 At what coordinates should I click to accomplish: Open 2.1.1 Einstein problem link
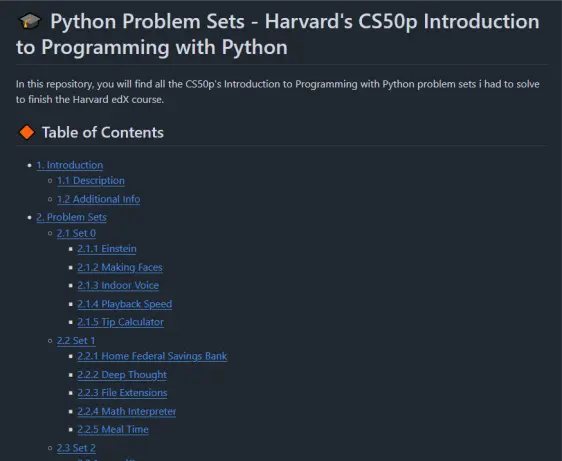click(x=107, y=249)
